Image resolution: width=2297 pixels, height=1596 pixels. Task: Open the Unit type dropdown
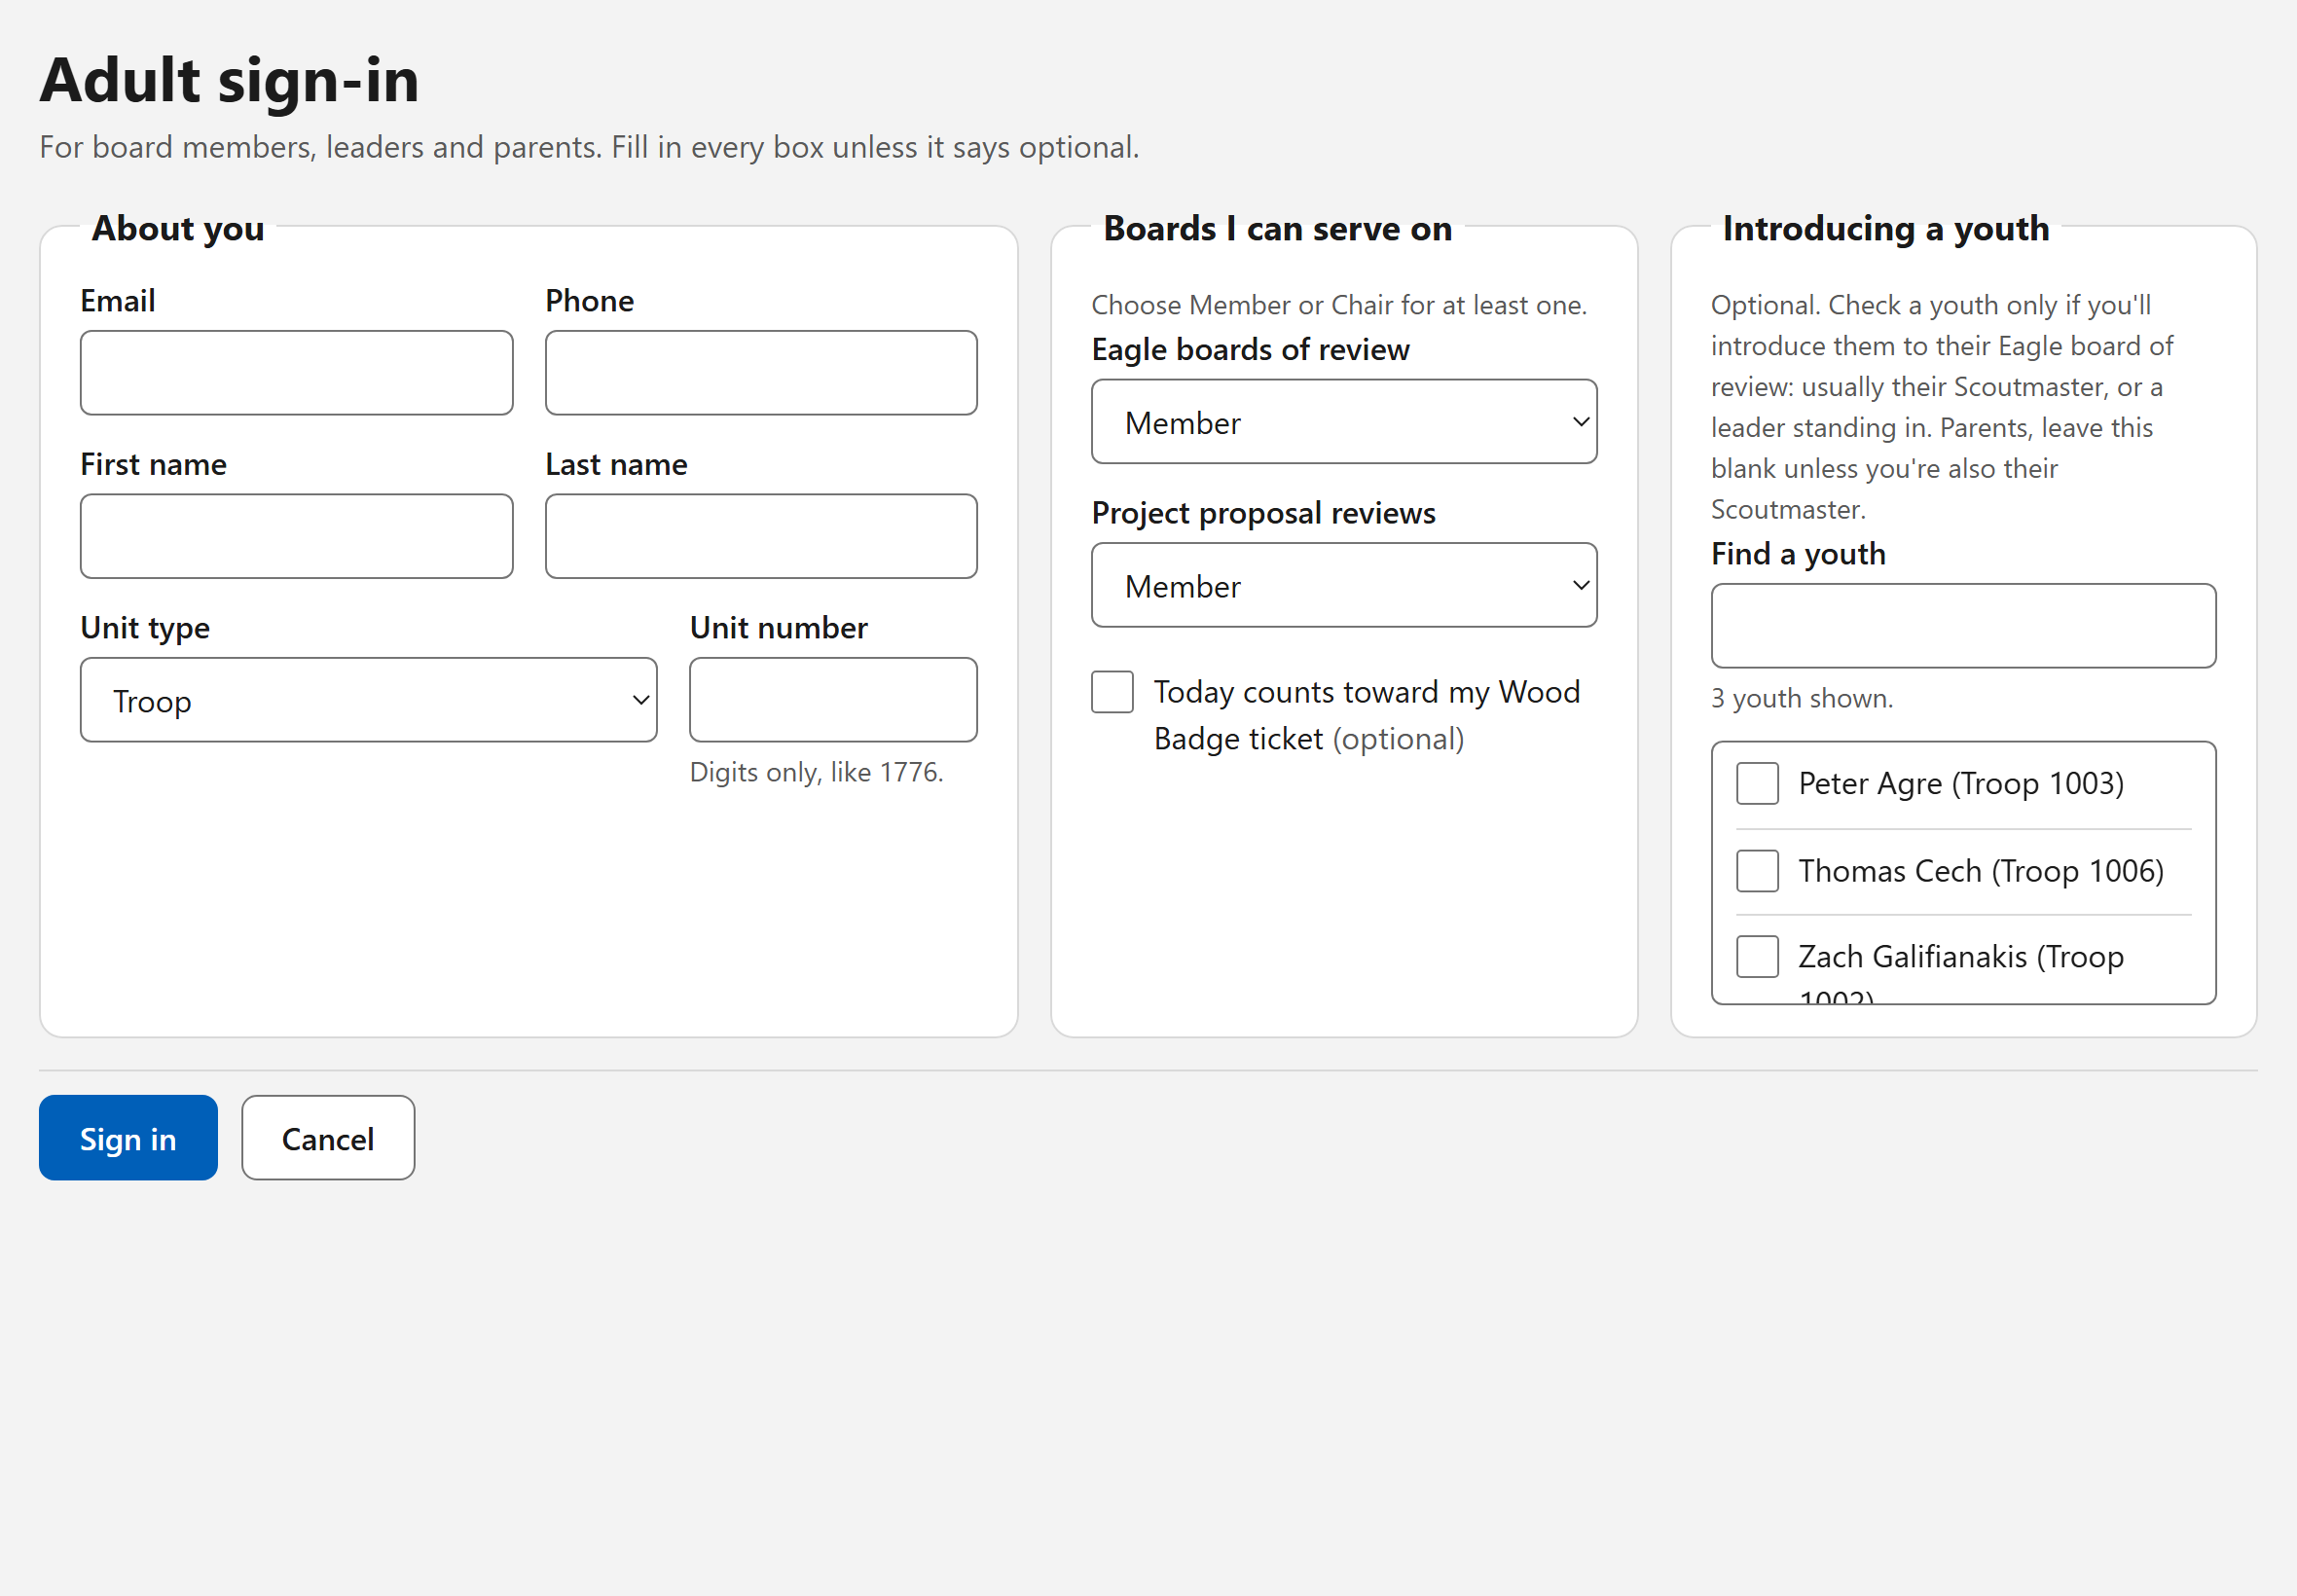[368, 700]
